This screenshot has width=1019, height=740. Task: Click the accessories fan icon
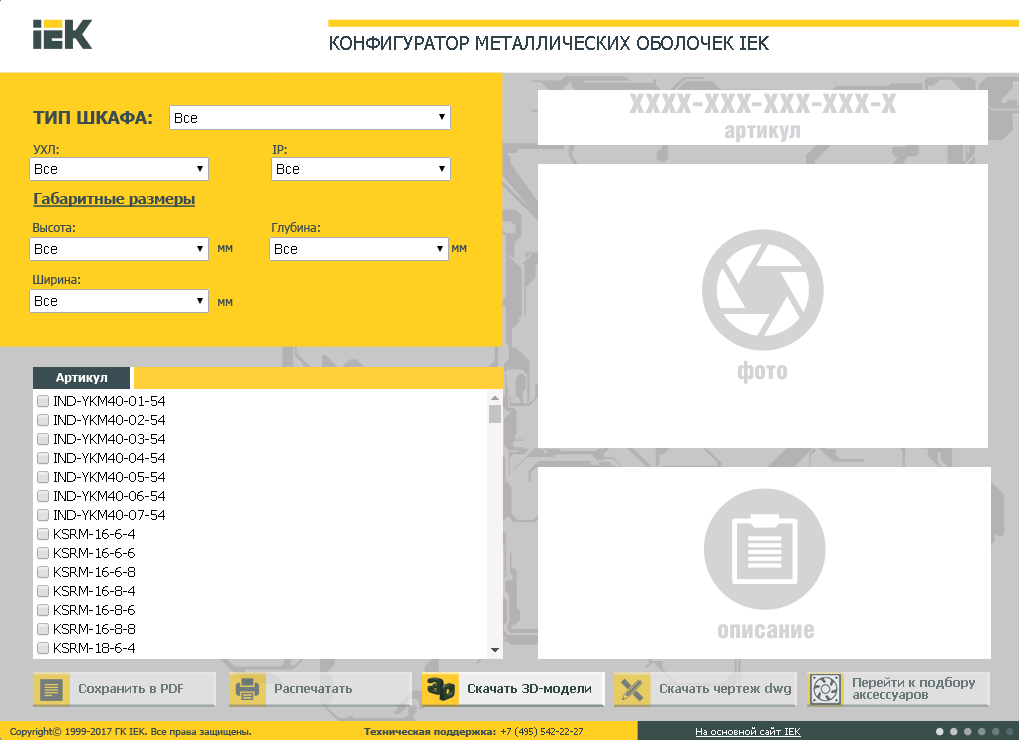[x=825, y=689]
